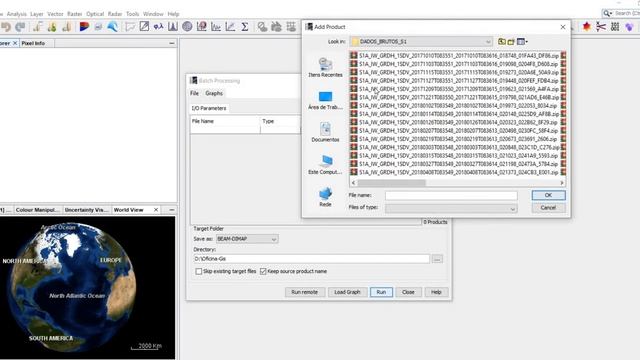Click the file list left scroll arrow
Screen dimensions: 640x360
point(353,183)
